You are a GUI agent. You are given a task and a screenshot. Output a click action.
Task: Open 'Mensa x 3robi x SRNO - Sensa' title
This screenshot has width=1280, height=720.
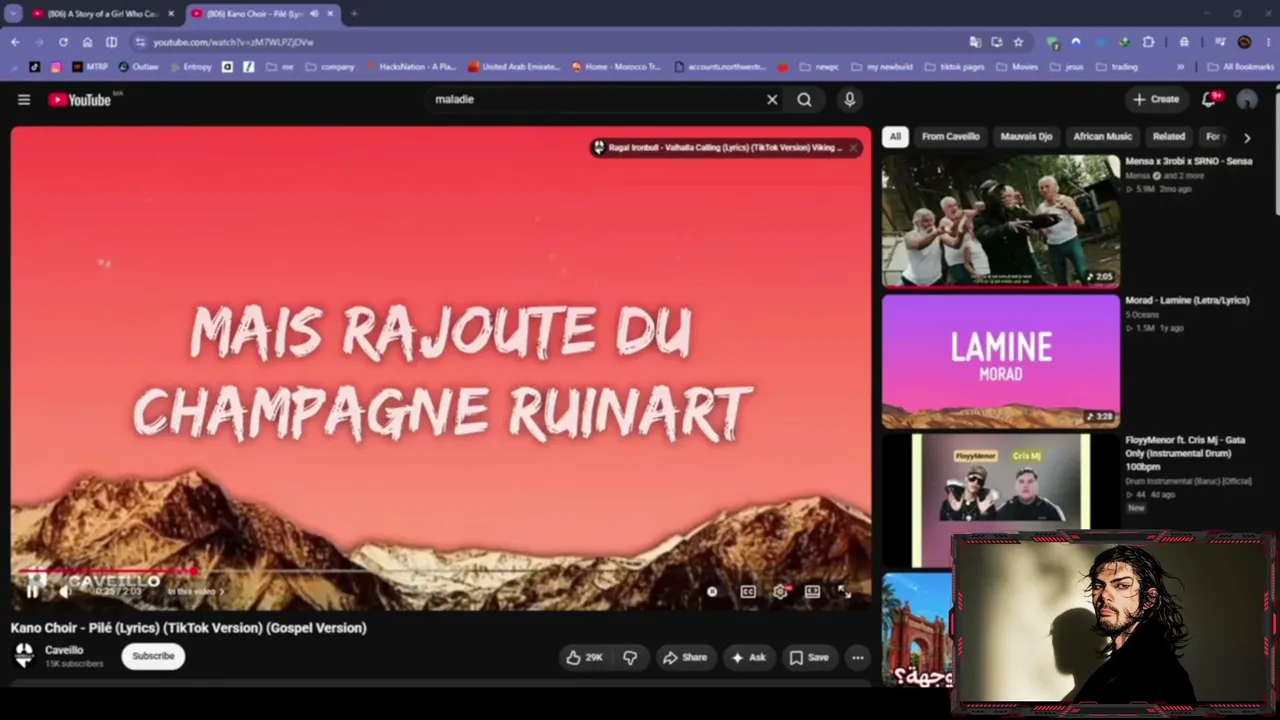1189,161
